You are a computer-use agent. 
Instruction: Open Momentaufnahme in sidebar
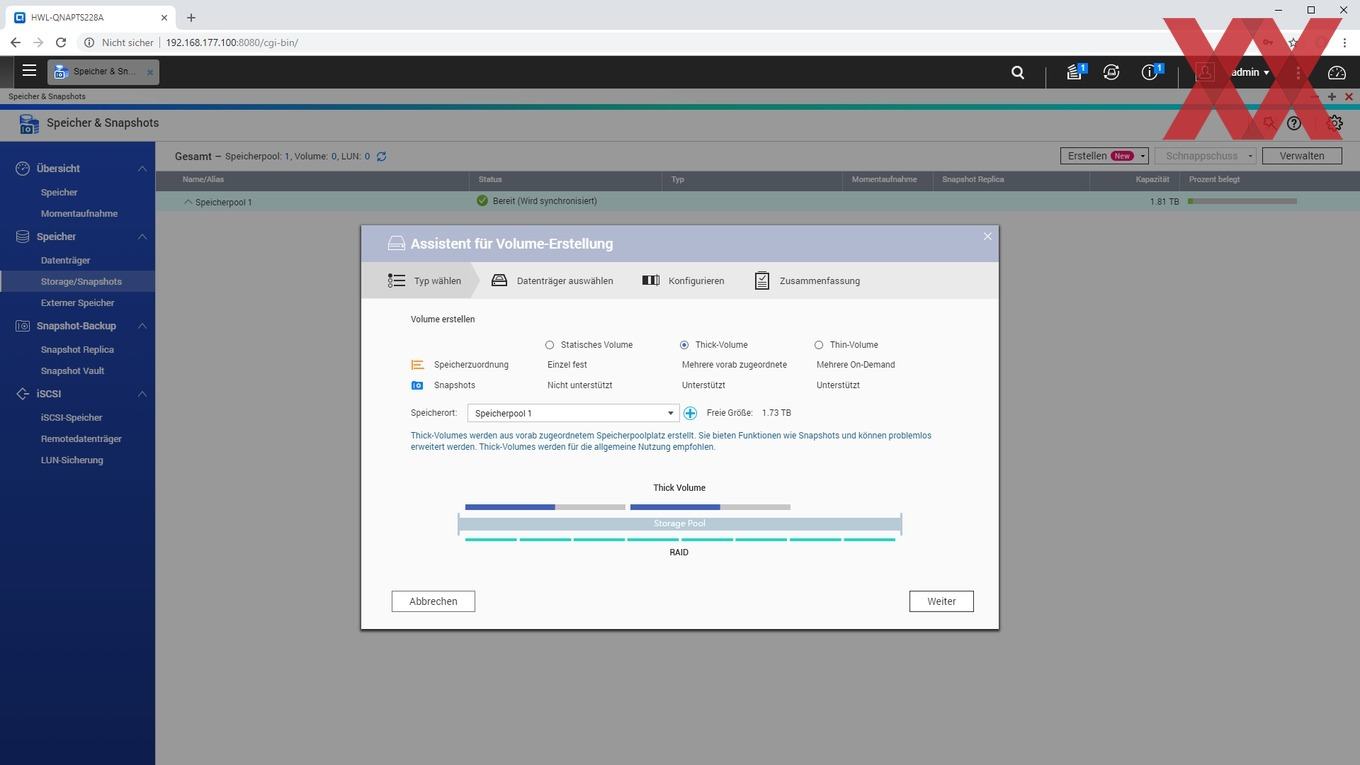79,213
